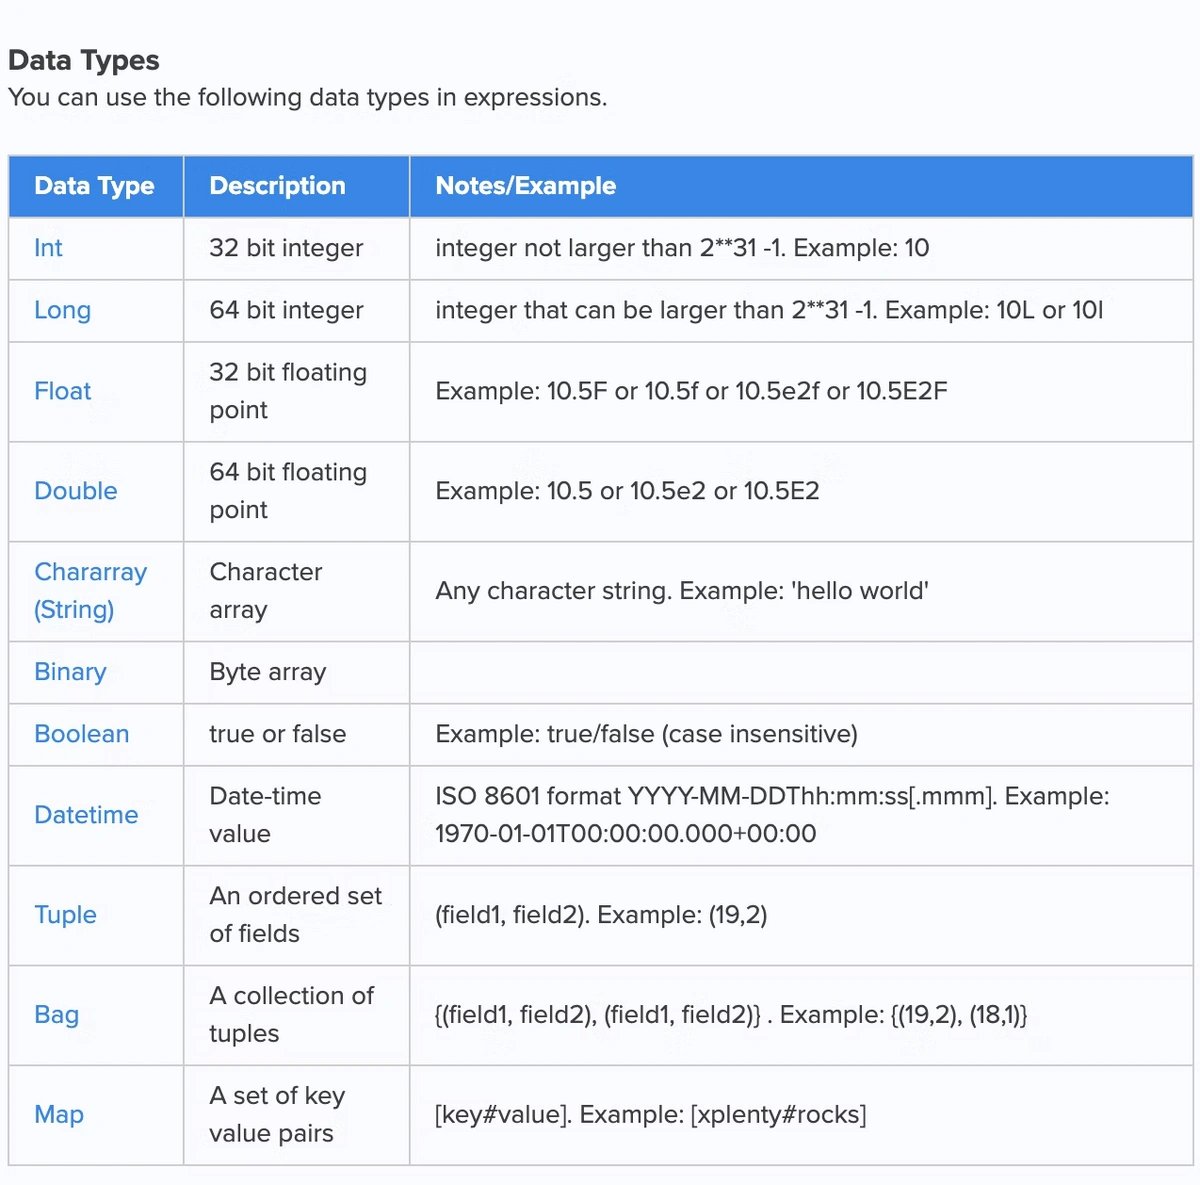Open the Binary data type link
The width and height of the screenshot is (1200, 1185).
tap(70, 672)
